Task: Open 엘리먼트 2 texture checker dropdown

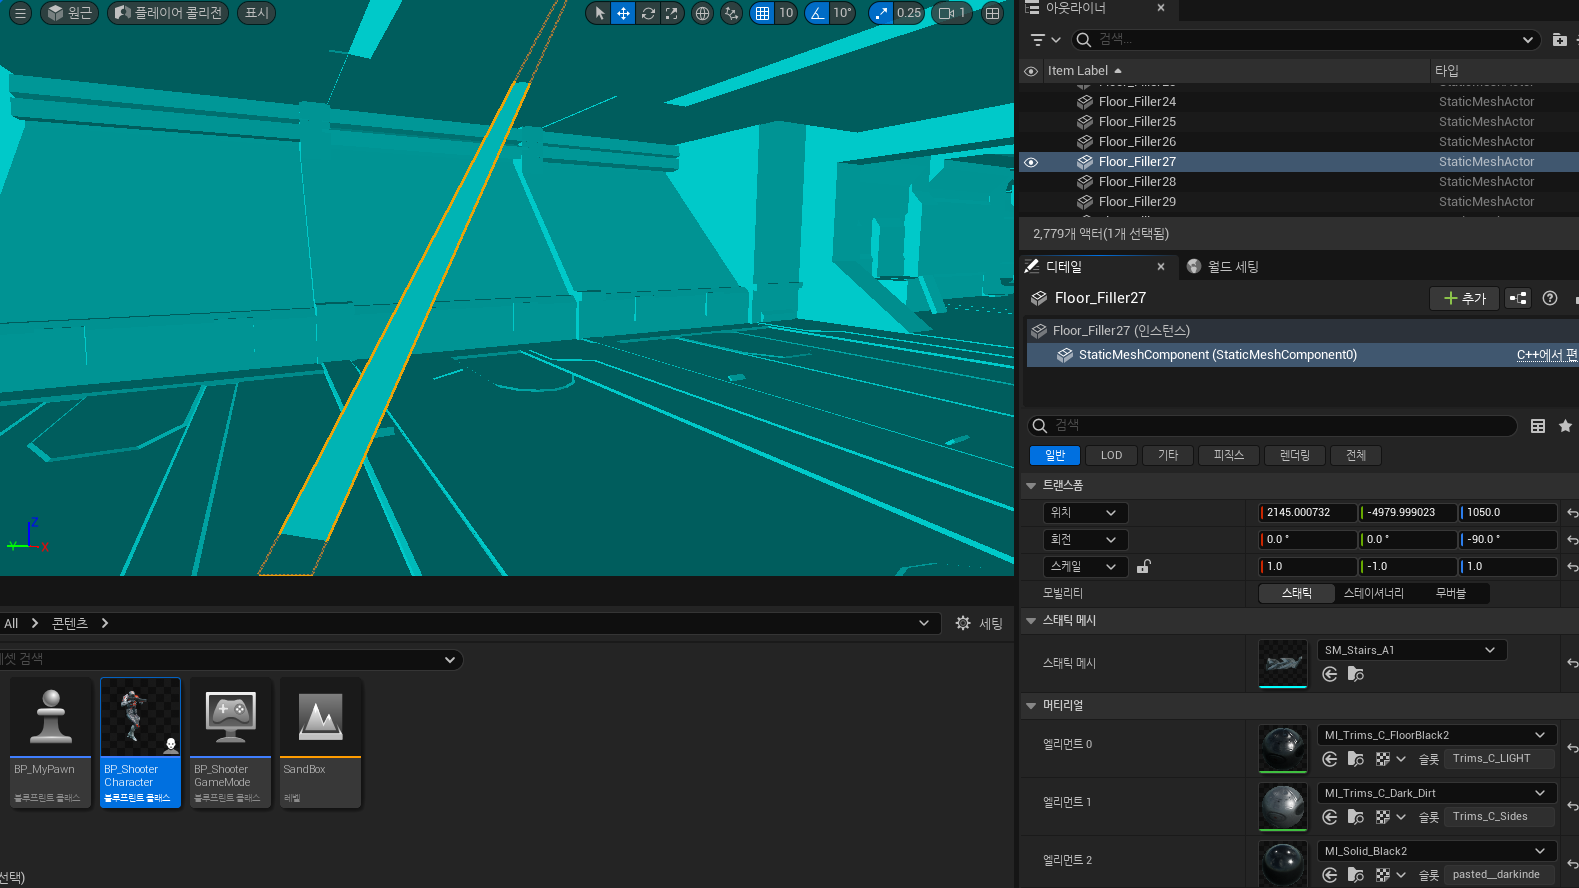Action: click(1391, 875)
